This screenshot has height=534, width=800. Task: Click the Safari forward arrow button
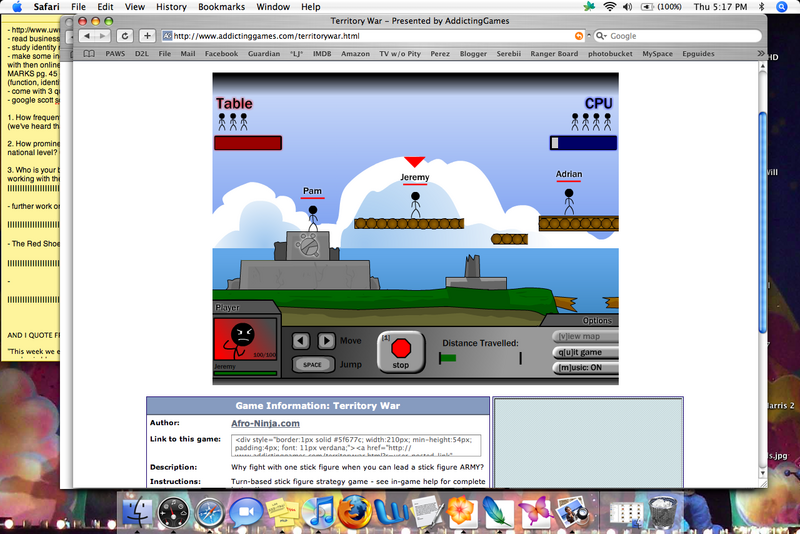click(x=103, y=36)
